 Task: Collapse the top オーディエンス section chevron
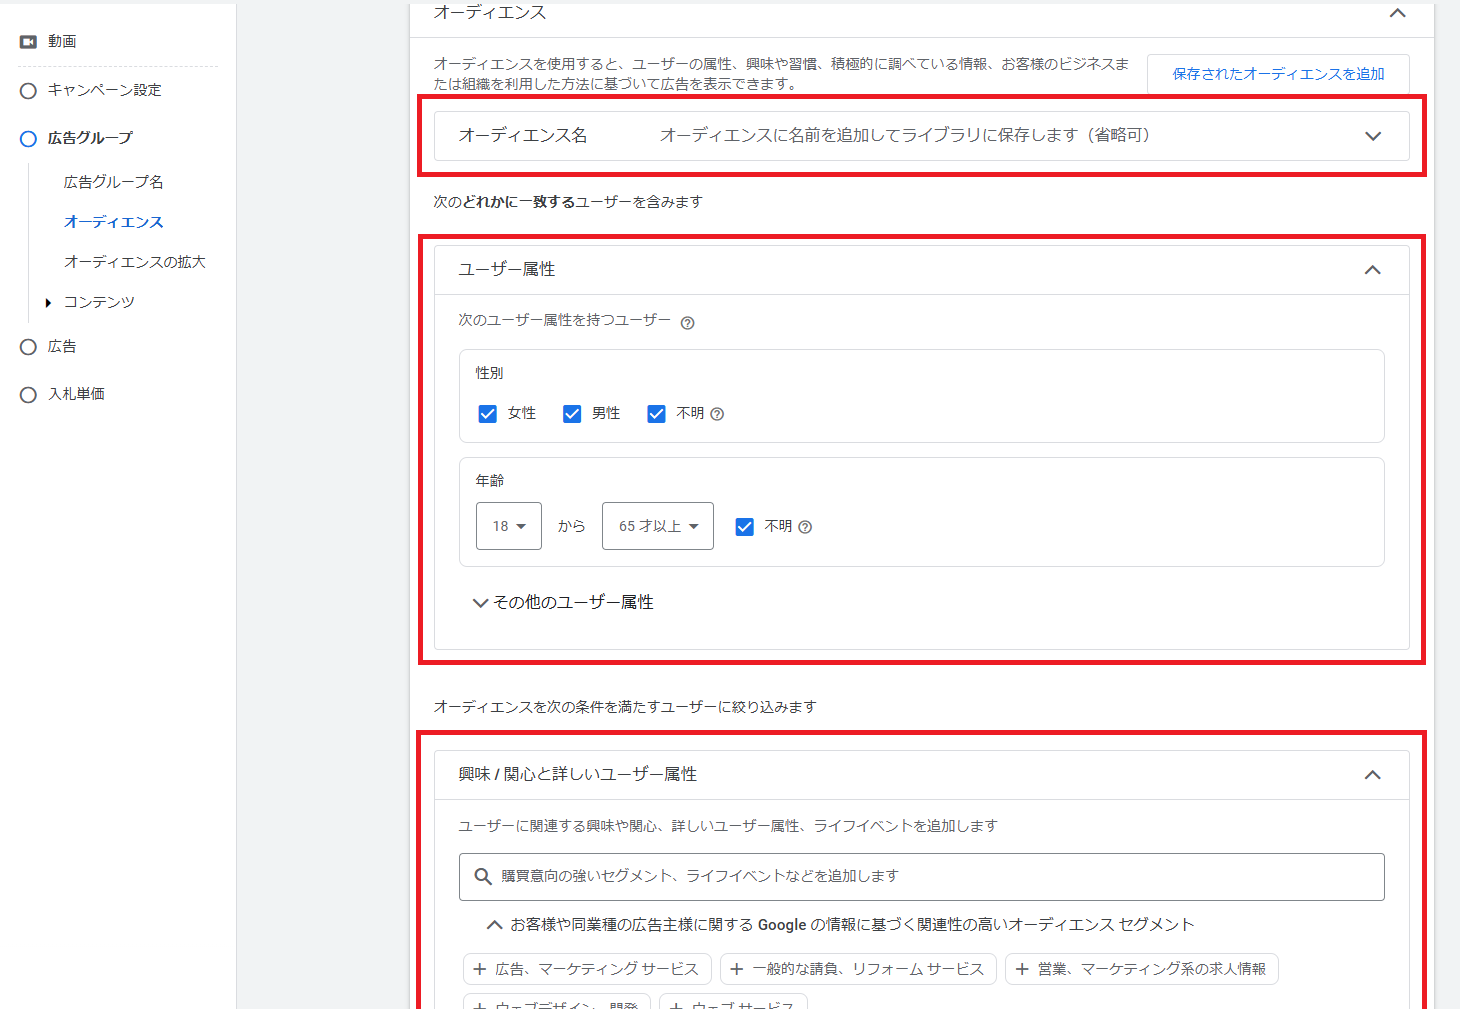pyautogui.click(x=1398, y=13)
